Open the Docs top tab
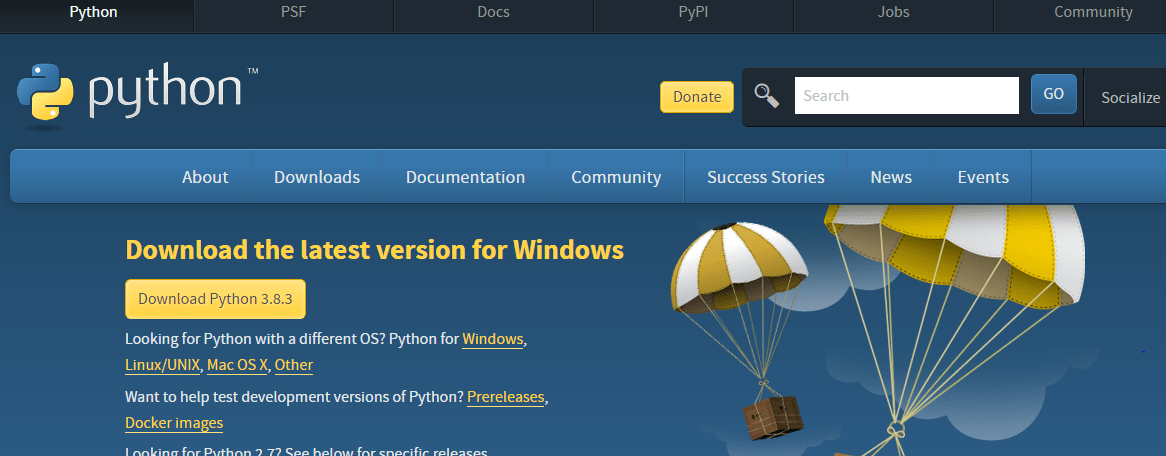This screenshot has width=1166, height=456. (494, 12)
